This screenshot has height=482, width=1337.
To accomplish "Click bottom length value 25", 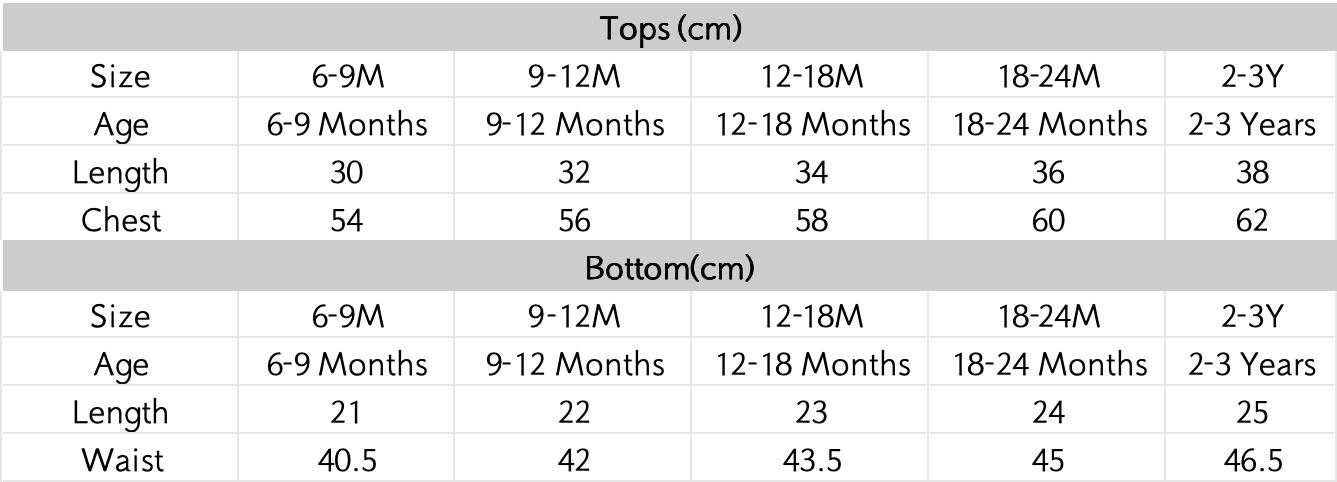I will pos(1251,411).
